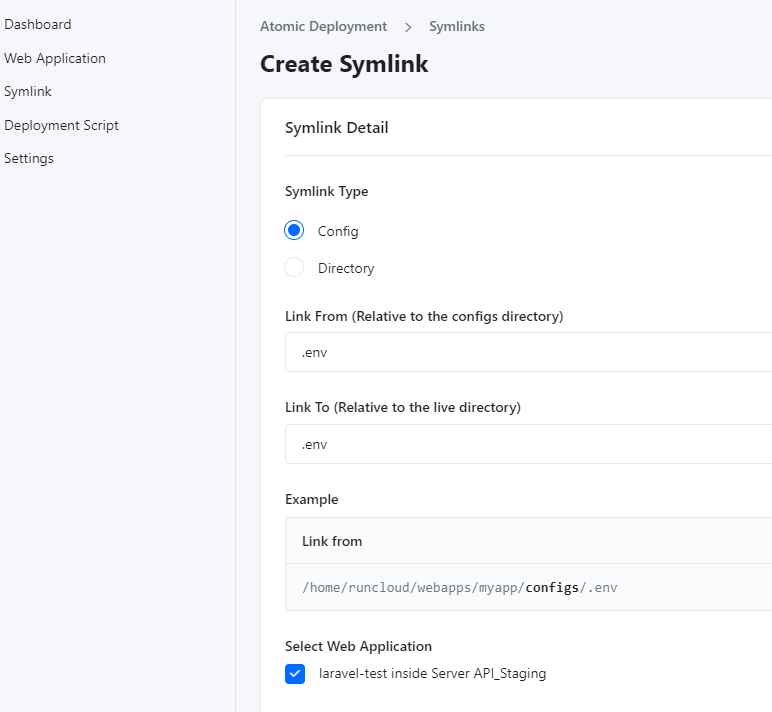Click the laravel-test inside Server API_Staging label
The height and width of the screenshot is (712, 772).
pos(432,673)
